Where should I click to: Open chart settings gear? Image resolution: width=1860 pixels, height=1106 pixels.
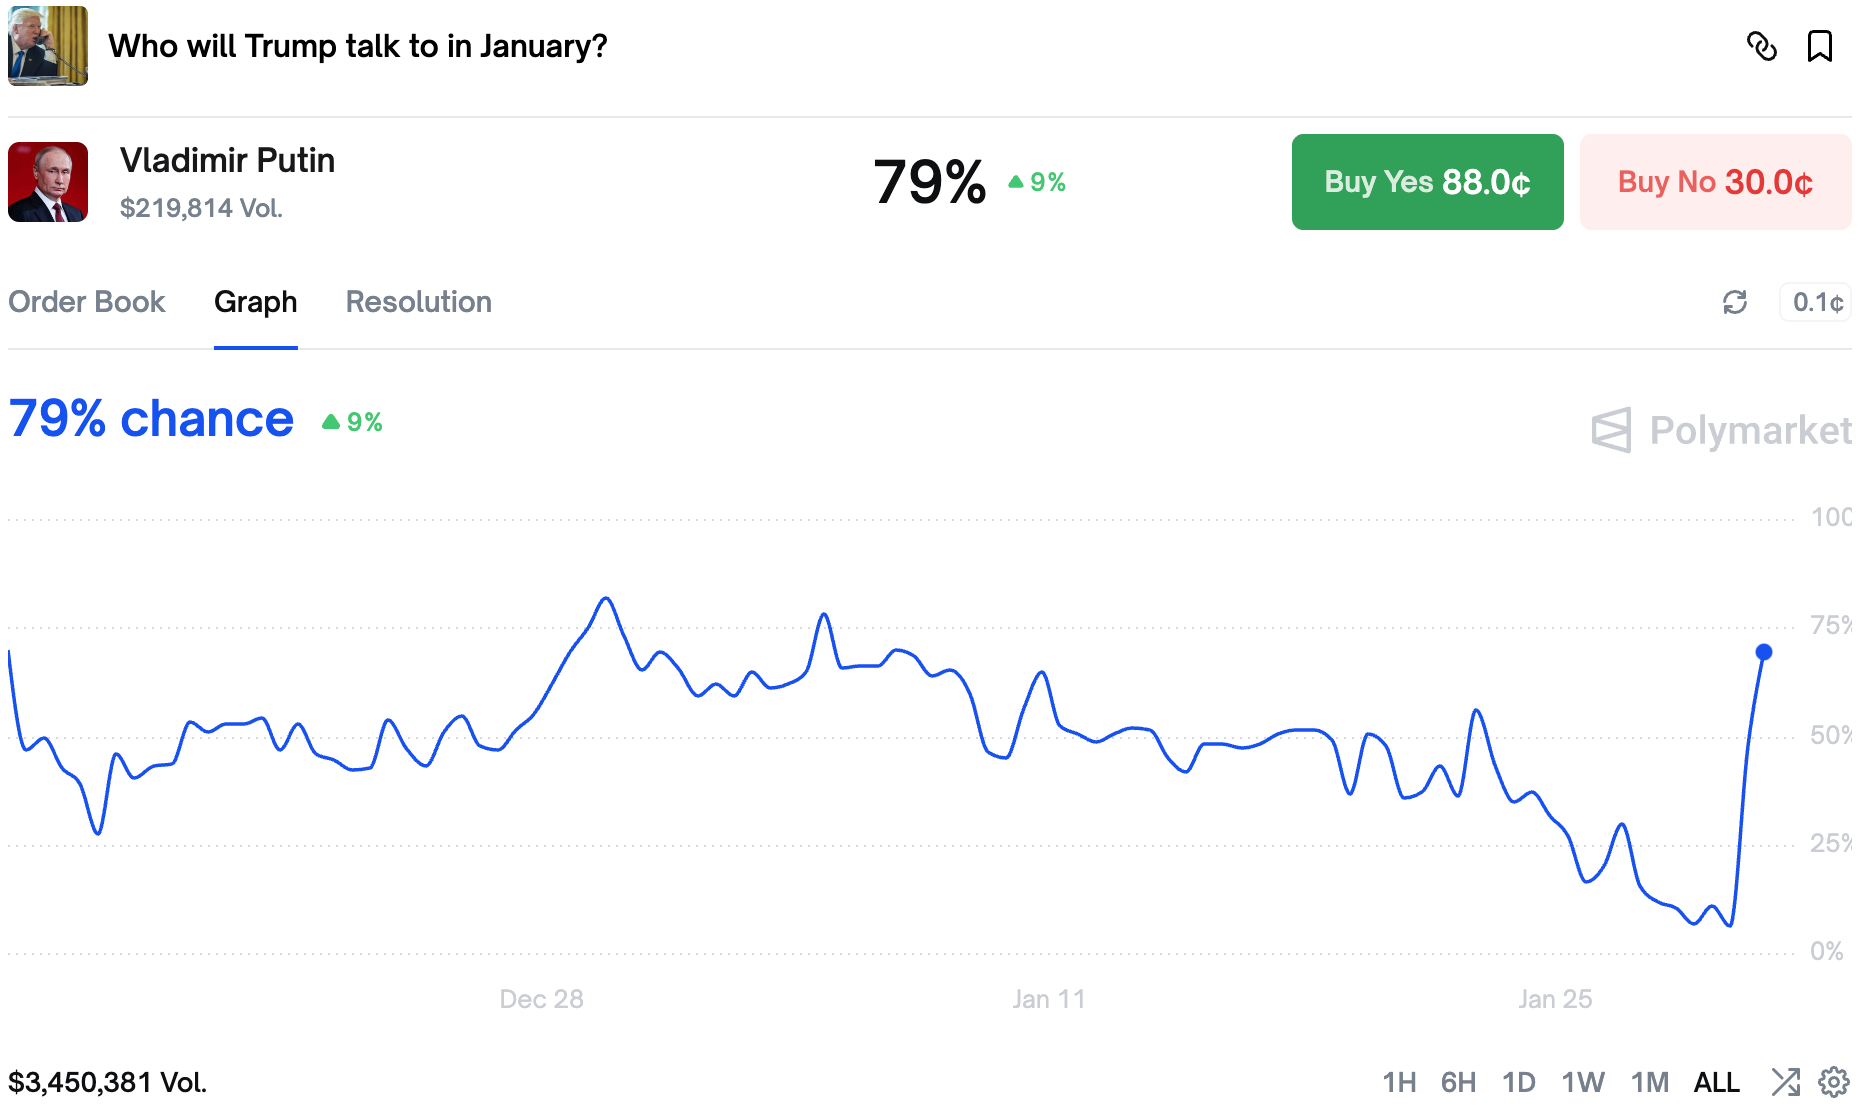1833,1082
